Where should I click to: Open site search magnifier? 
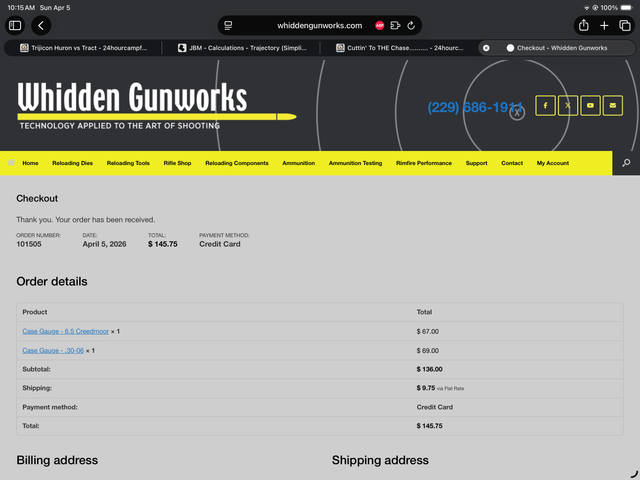click(626, 163)
